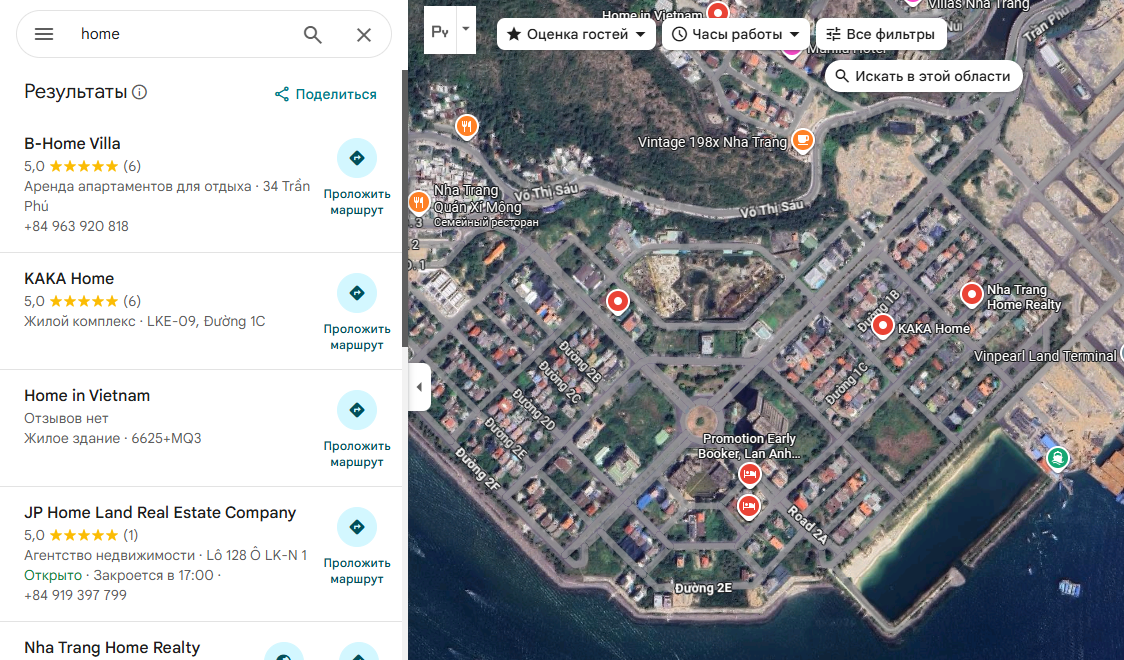
Task: Click the search magnifier icon
Action: point(313,34)
